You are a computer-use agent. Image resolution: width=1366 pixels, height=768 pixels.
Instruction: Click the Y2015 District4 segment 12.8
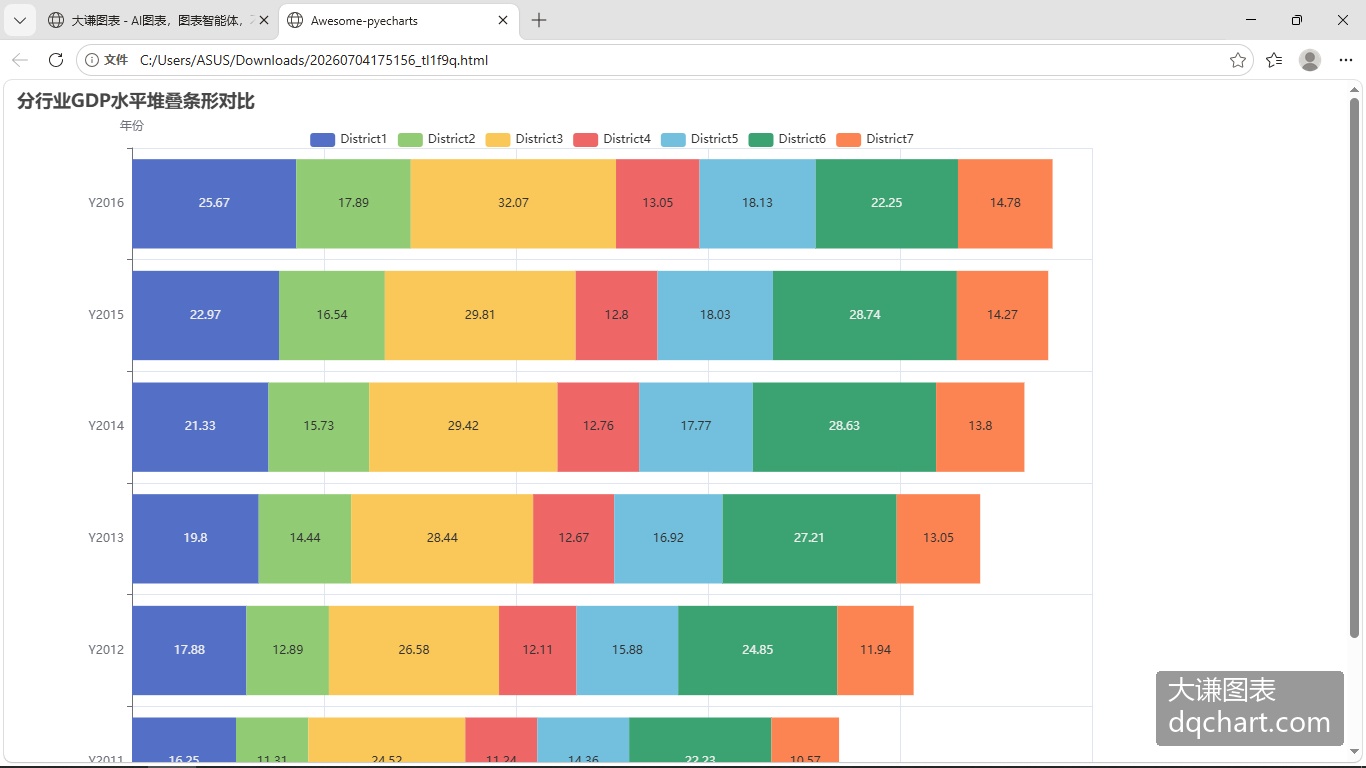point(617,315)
